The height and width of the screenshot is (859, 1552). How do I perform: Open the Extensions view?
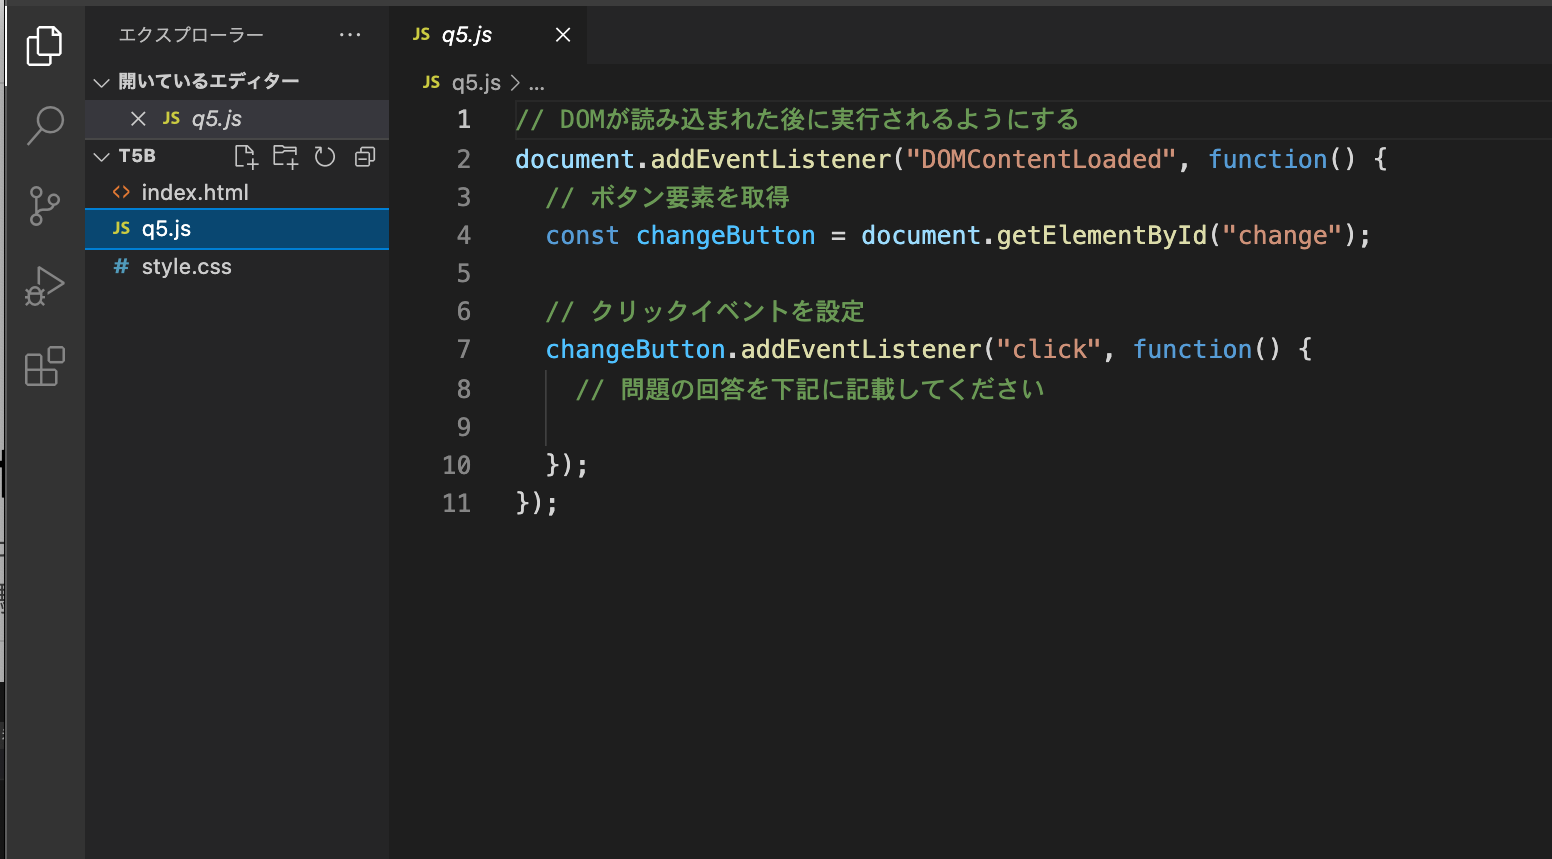[44, 367]
